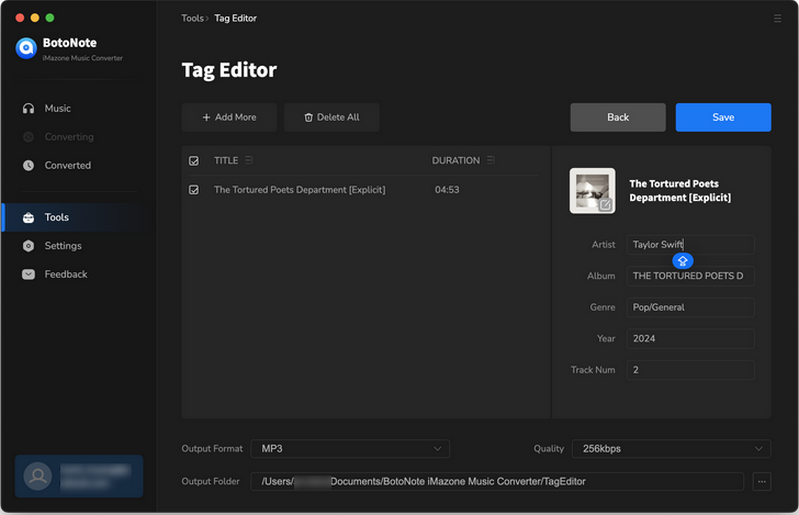Uncheck The Tortured Poets Department track checkbox

click(194, 190)
